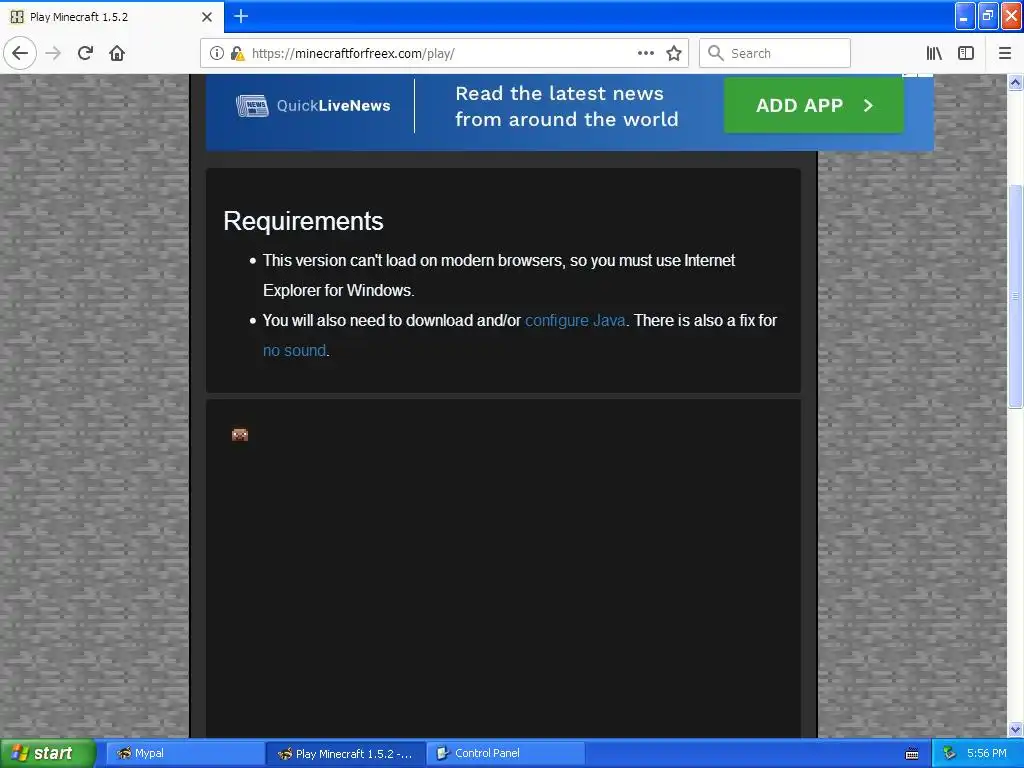Click the insecure connection padlock warning
1024x768 pixels.
(x=237, y=53)
